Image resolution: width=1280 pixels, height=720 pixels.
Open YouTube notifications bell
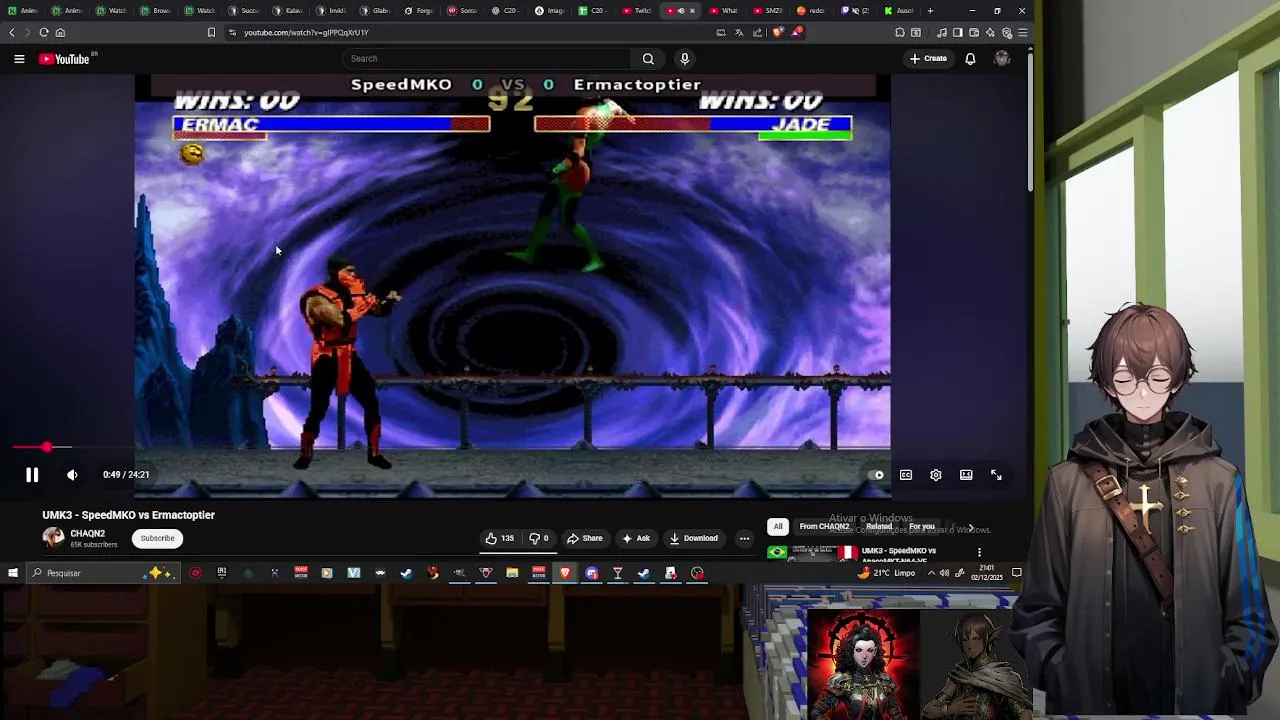coord(970,59)
